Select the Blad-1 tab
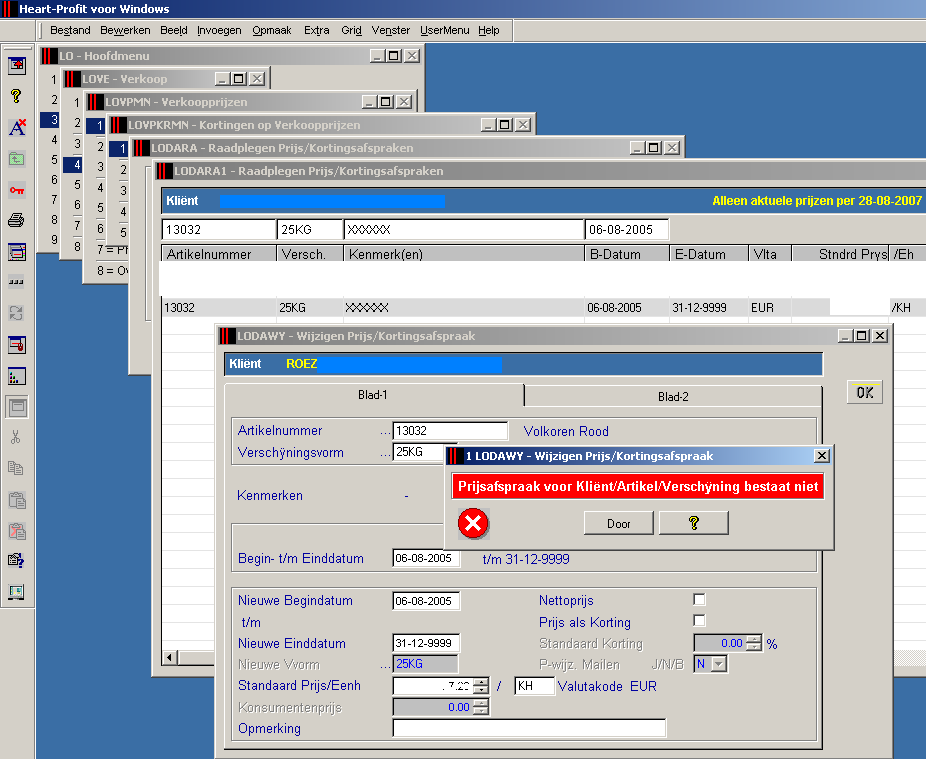 coord(373,395)
